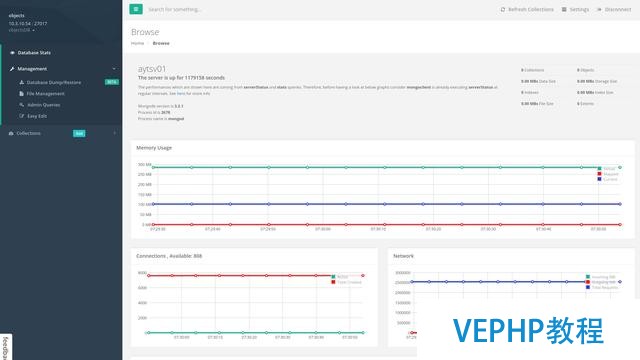Open the feedback tab at bottom left

[5, 347]
